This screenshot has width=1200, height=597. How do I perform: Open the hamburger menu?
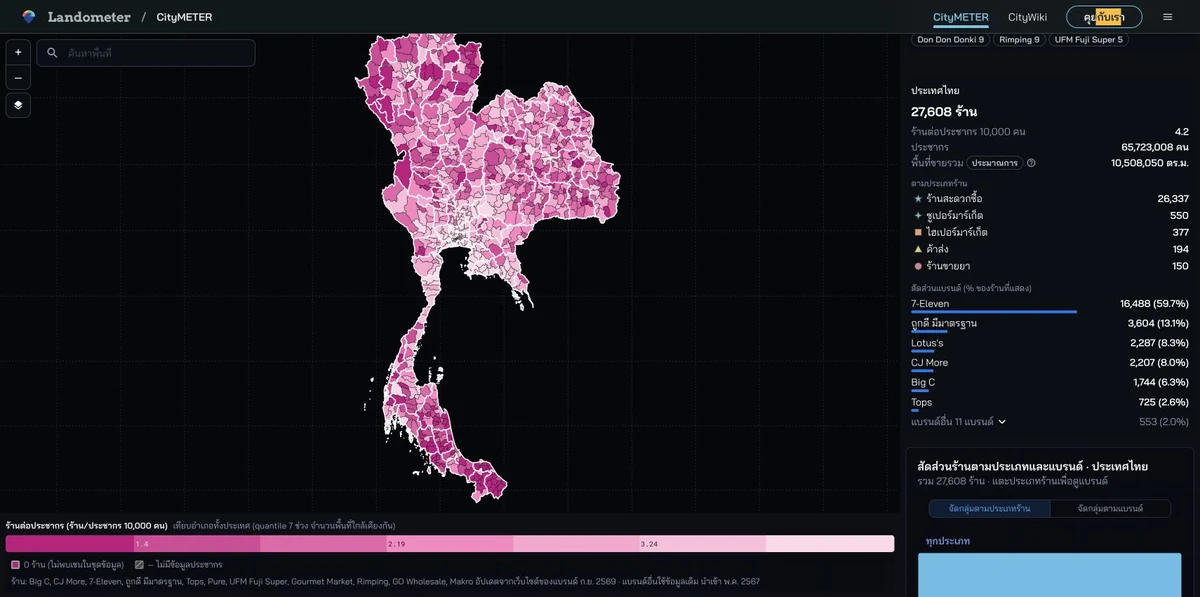click(x=1167, y=17)
